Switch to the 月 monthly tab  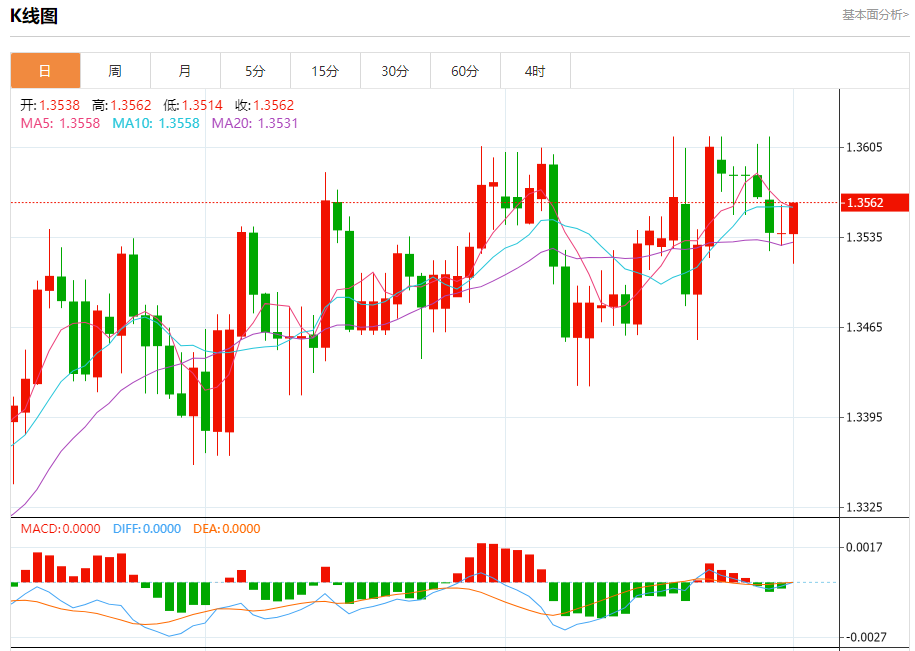(x=186, y=71)
